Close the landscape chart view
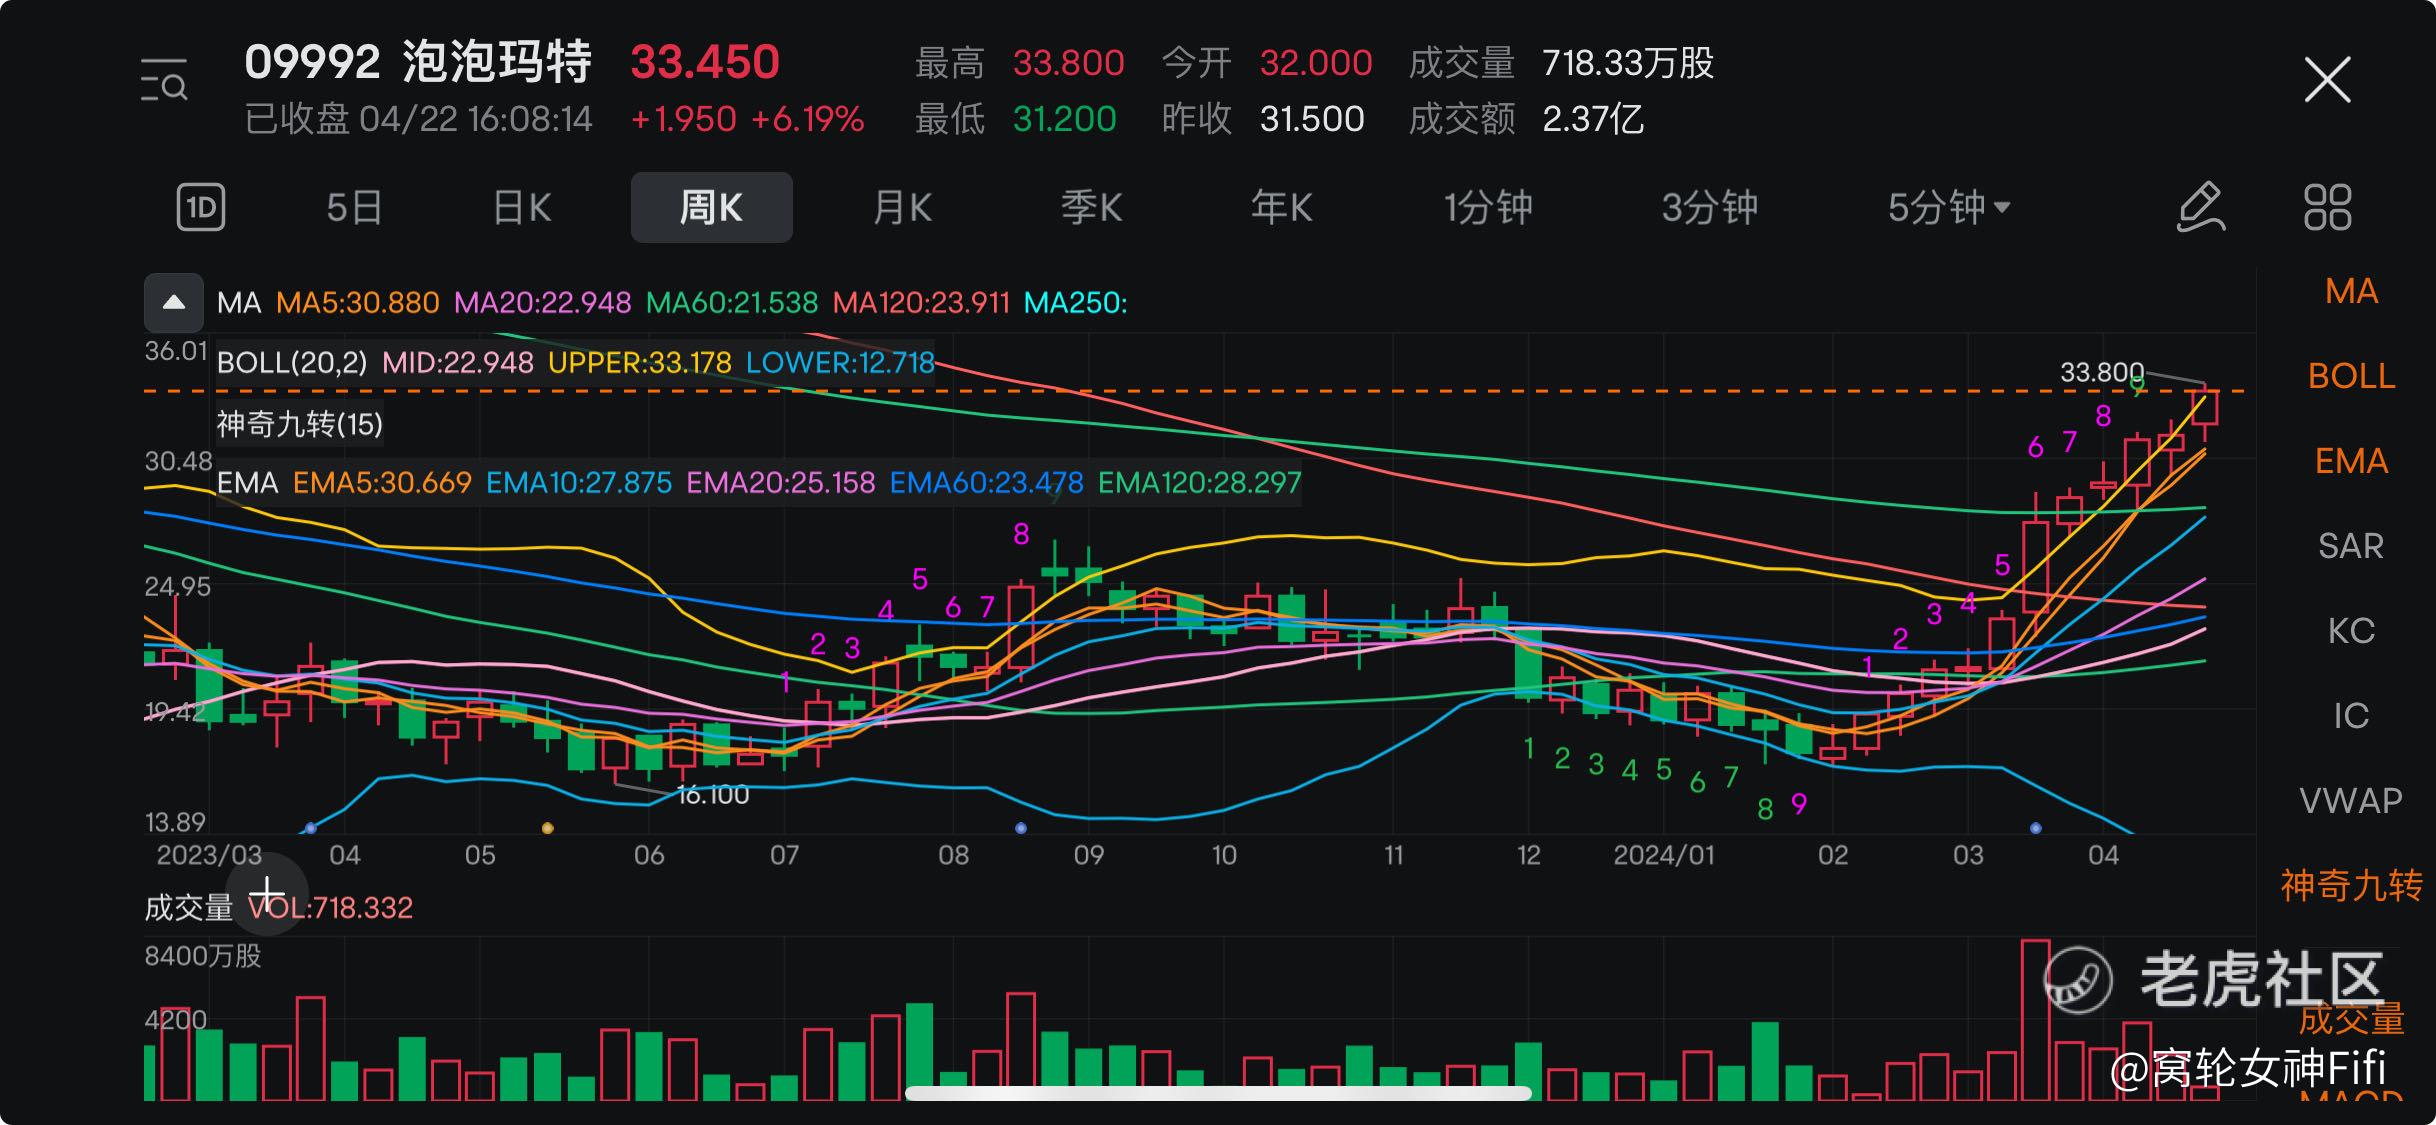The height and width of the screenshot is (1125, 2436). click(2328, 80)
